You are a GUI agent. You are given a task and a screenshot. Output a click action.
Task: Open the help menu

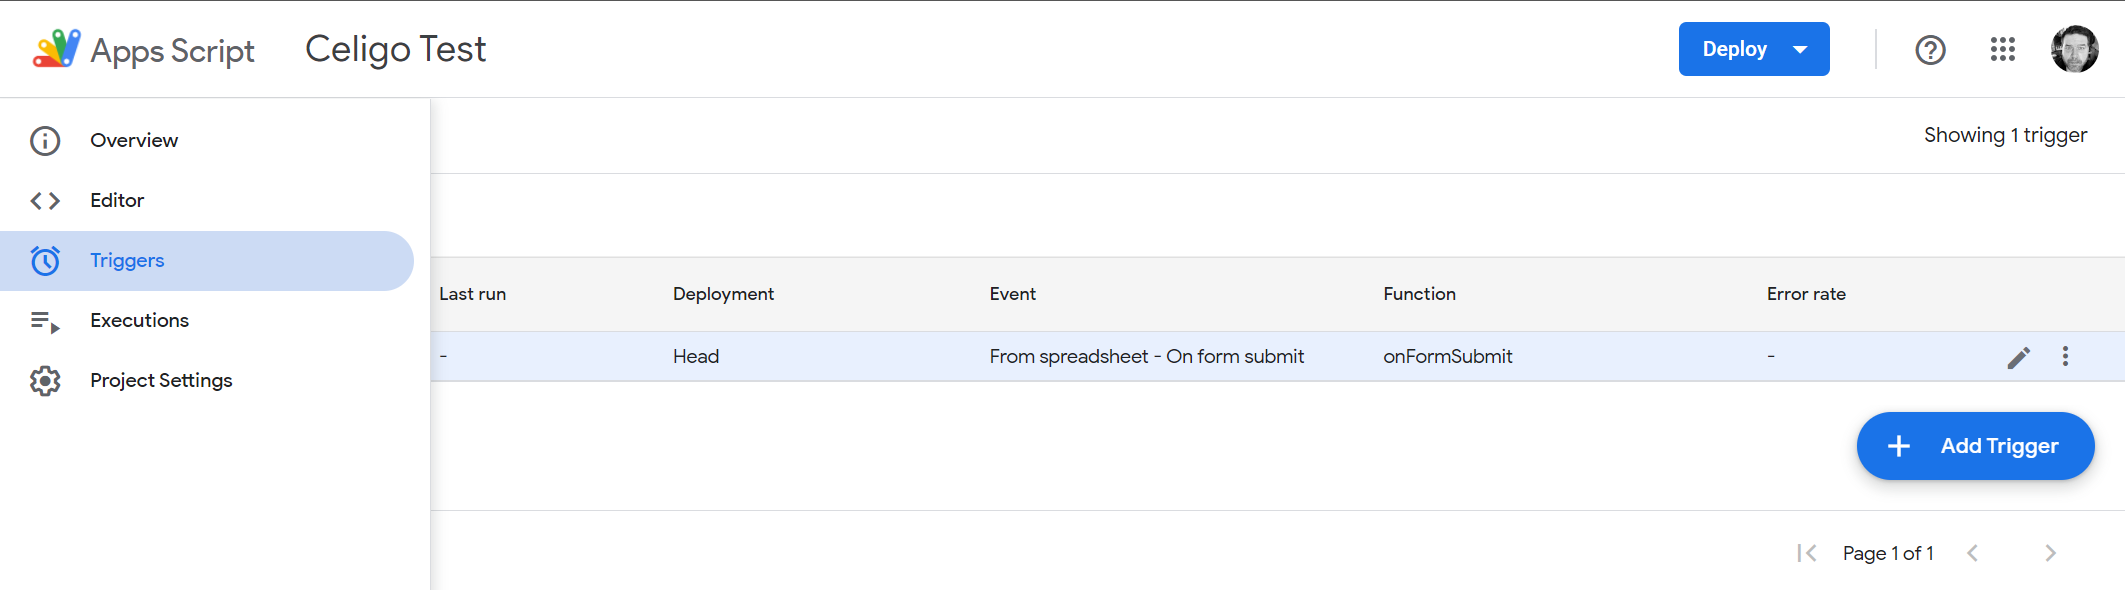point(1930,49)
